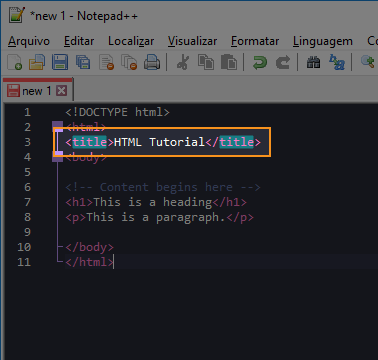
Task: Click the Open file folder icon
Action: [37, 62]
